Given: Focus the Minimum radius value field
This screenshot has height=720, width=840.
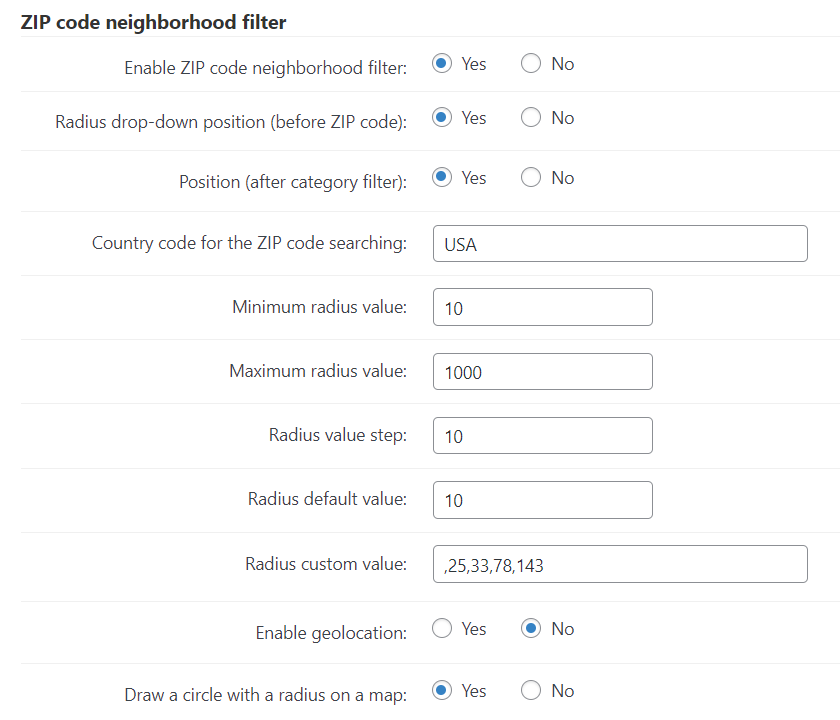Looking at the screenshot, I should coord(543,308).
